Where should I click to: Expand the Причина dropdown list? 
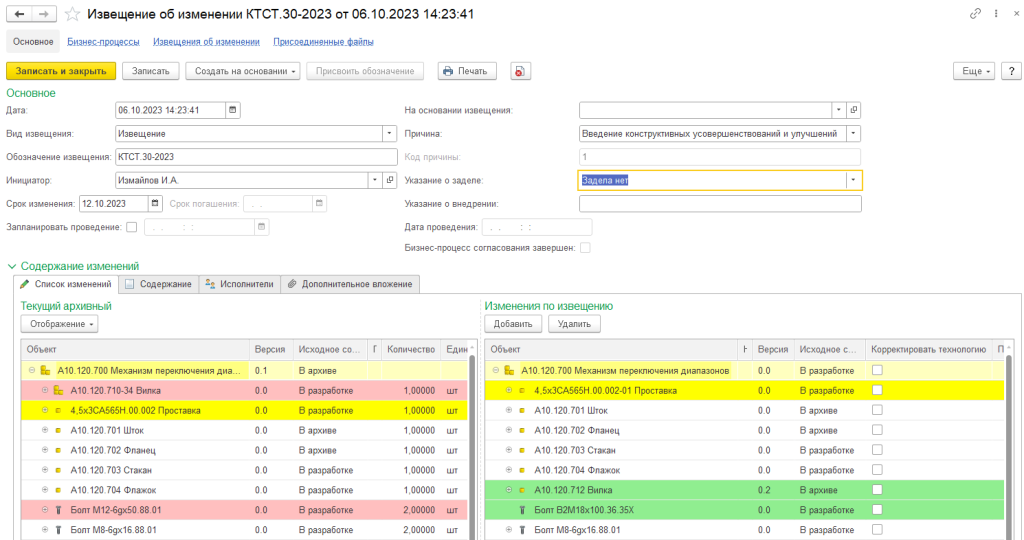(x=853, y=133)
